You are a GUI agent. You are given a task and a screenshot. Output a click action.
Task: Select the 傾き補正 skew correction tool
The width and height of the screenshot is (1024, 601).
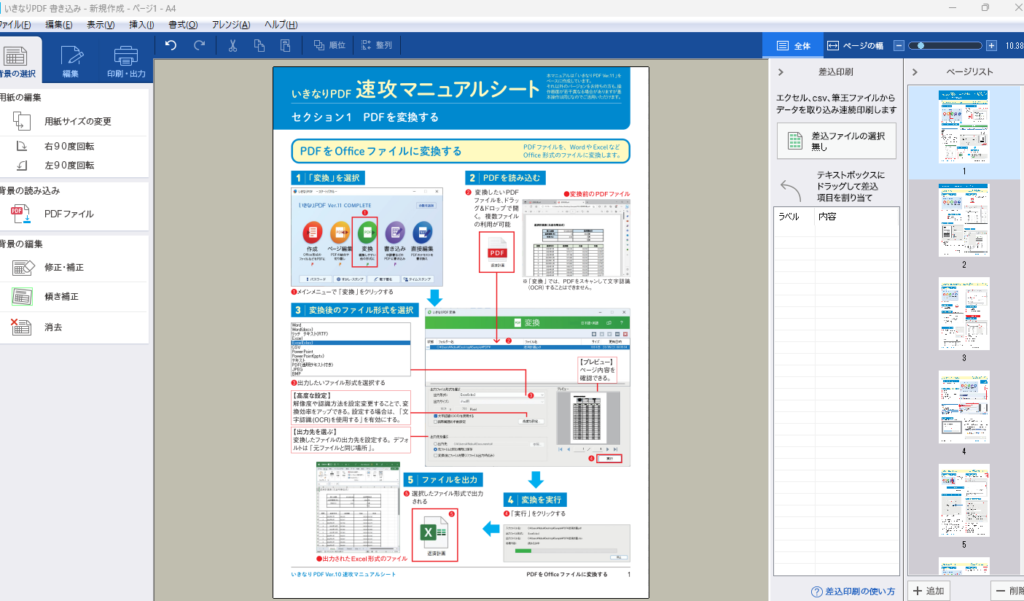pos(60,297)
